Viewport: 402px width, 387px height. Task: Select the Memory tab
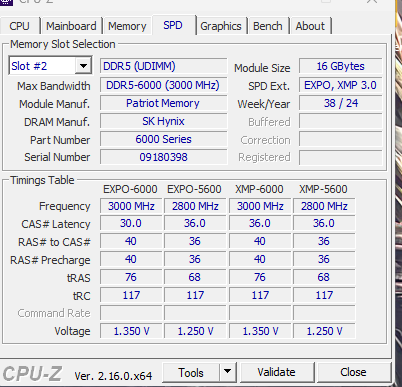point(127,26)
